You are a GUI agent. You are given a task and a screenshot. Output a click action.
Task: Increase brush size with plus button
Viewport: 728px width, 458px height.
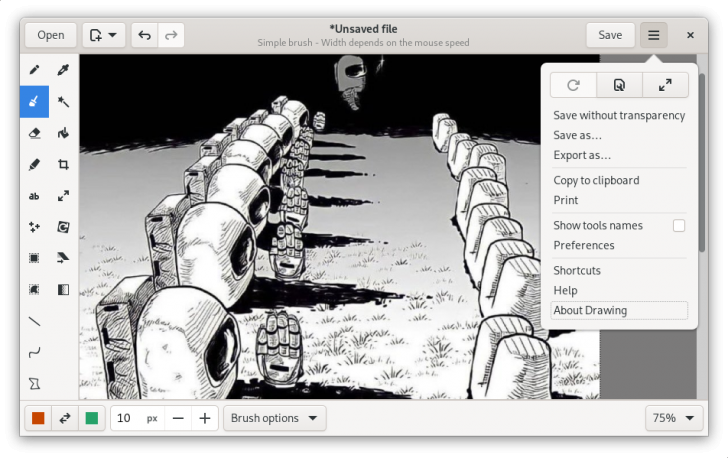coord(205,418)
